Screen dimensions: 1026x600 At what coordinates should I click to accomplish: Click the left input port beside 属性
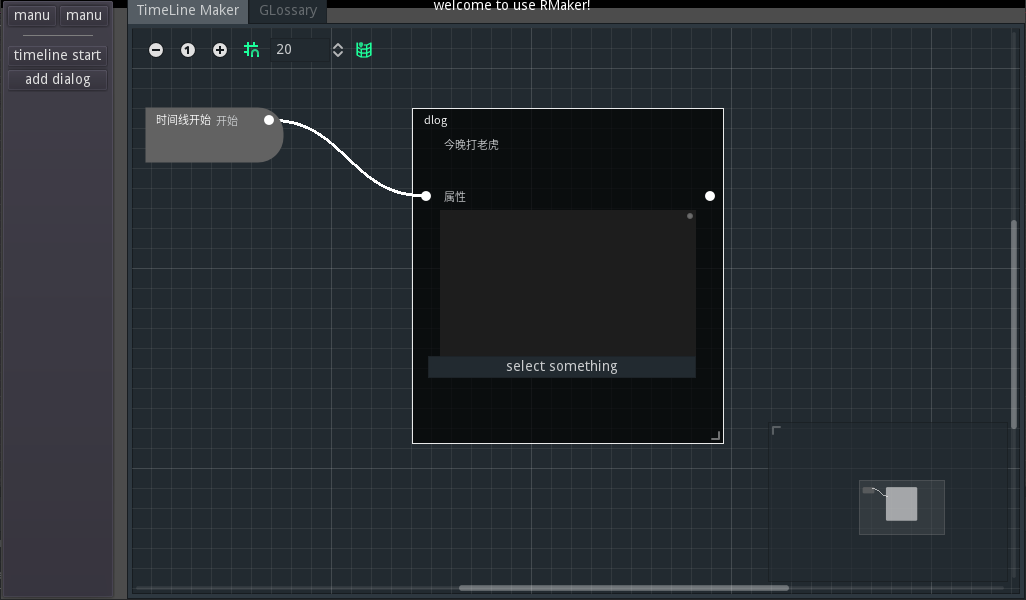click(426, 196)
